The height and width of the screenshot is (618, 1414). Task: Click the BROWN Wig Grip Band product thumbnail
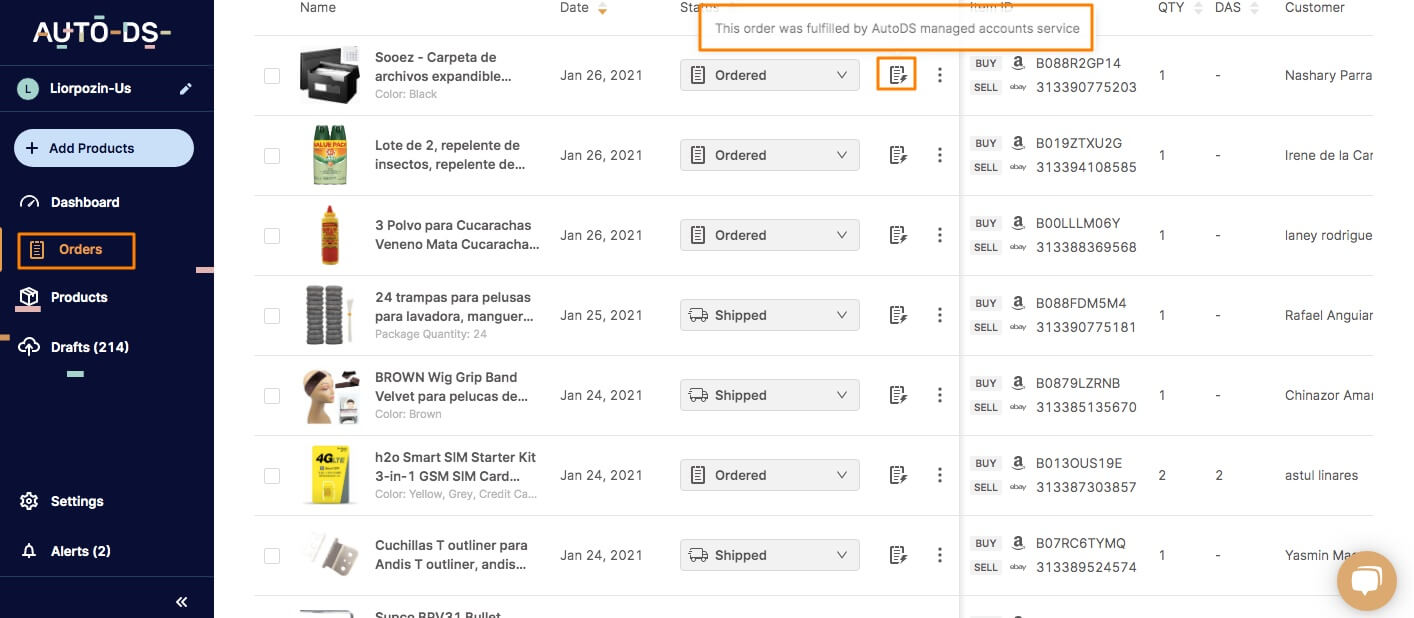pos(330,396)
